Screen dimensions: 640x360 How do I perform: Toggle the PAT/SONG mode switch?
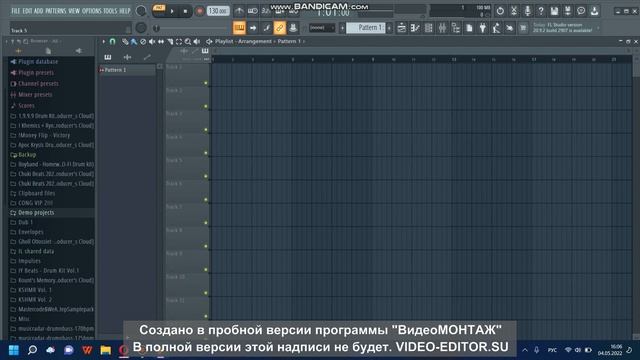pos(159,10)
